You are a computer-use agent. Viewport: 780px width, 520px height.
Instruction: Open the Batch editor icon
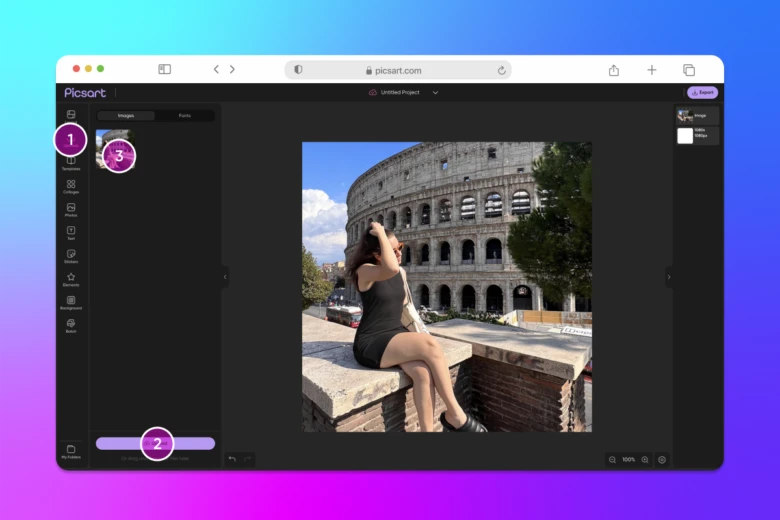pyautogui.click(x=71, y=325)
